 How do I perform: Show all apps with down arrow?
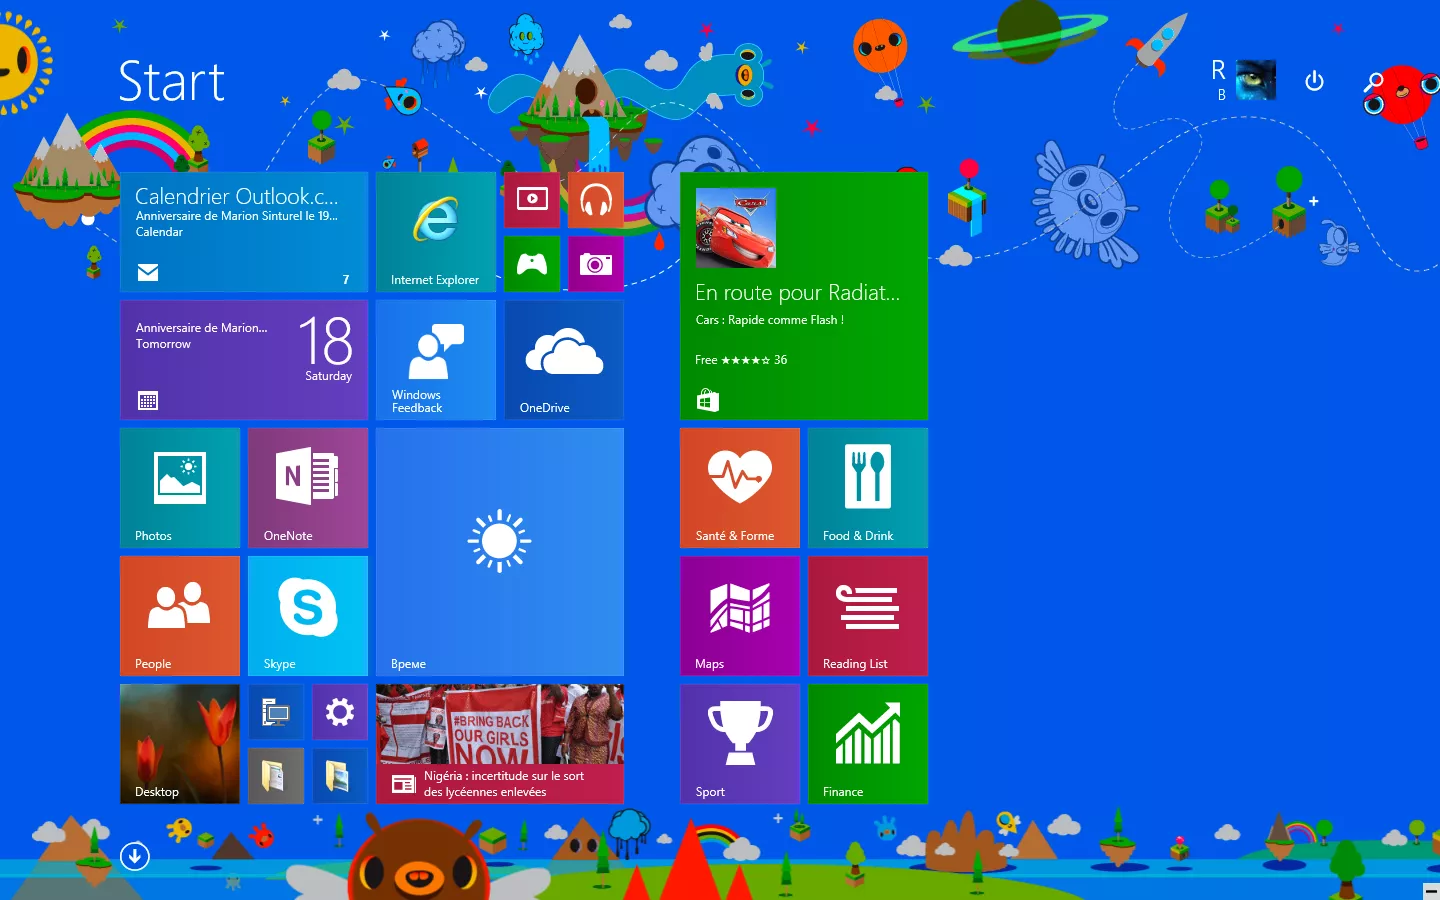(135, 856)
